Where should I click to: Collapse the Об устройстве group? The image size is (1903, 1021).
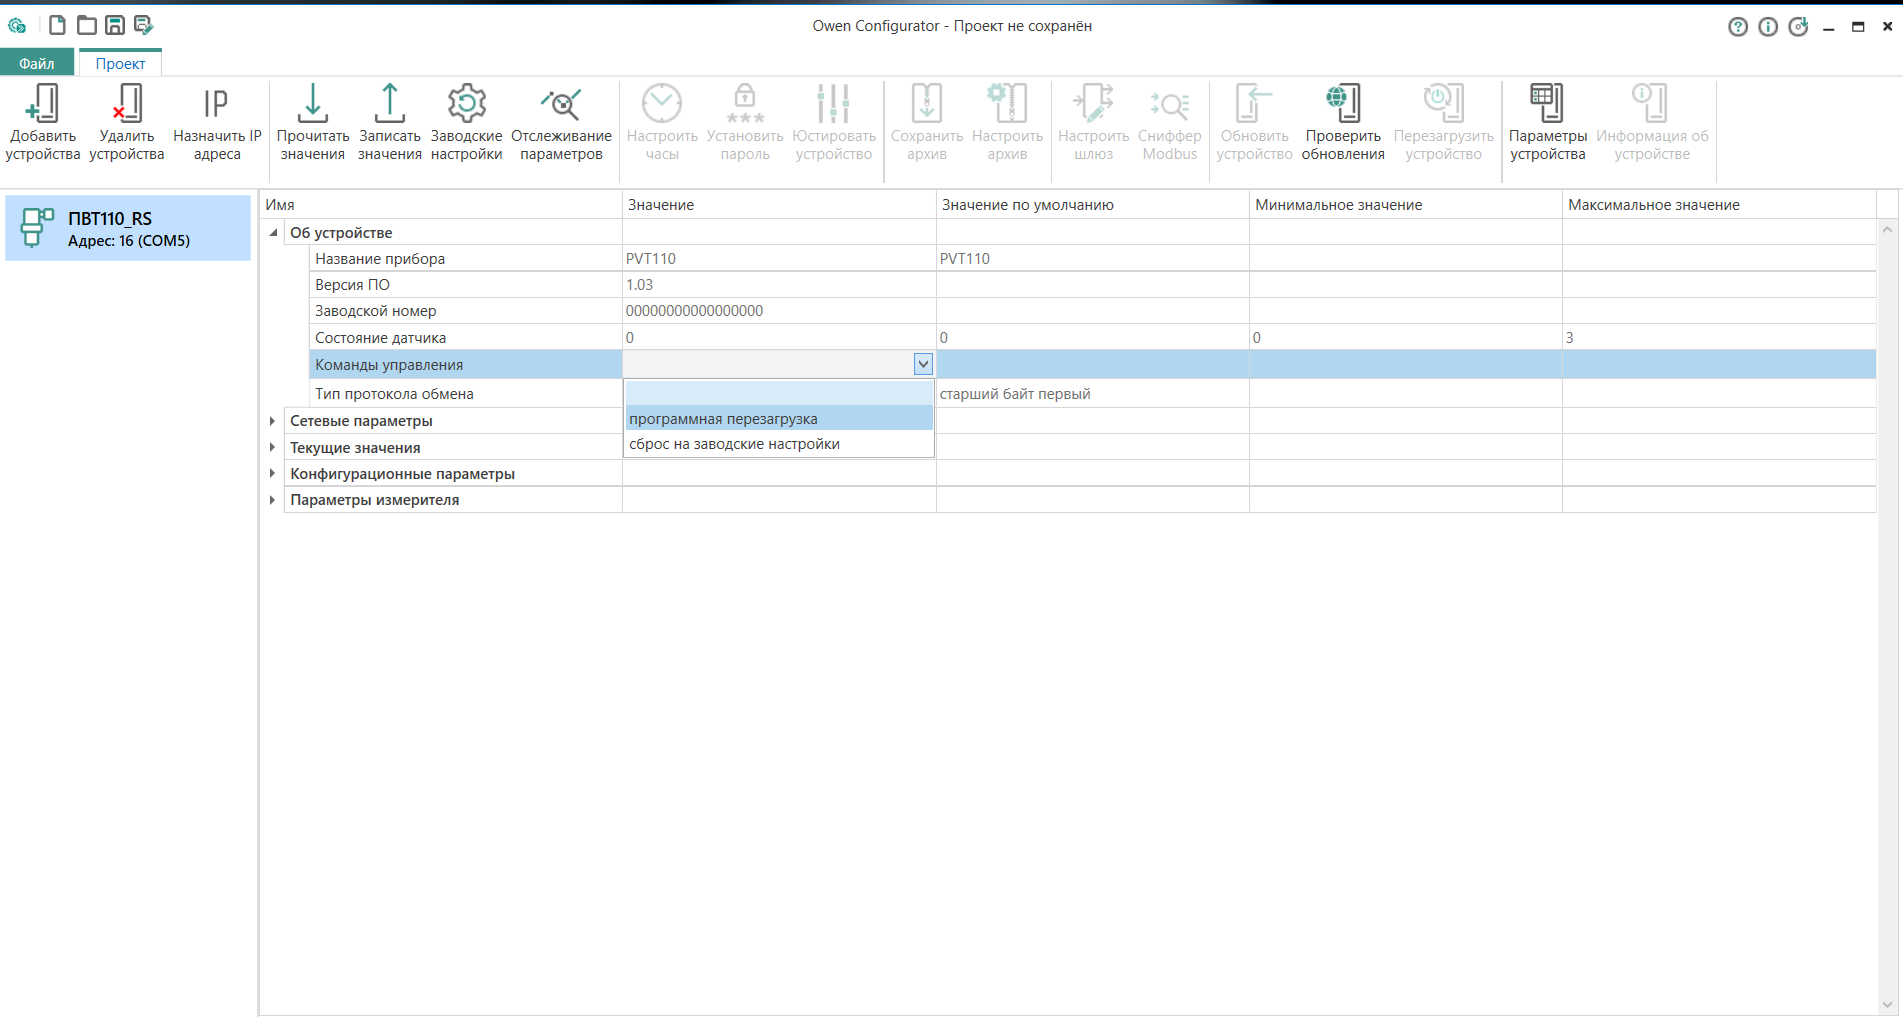pos(273,233)
